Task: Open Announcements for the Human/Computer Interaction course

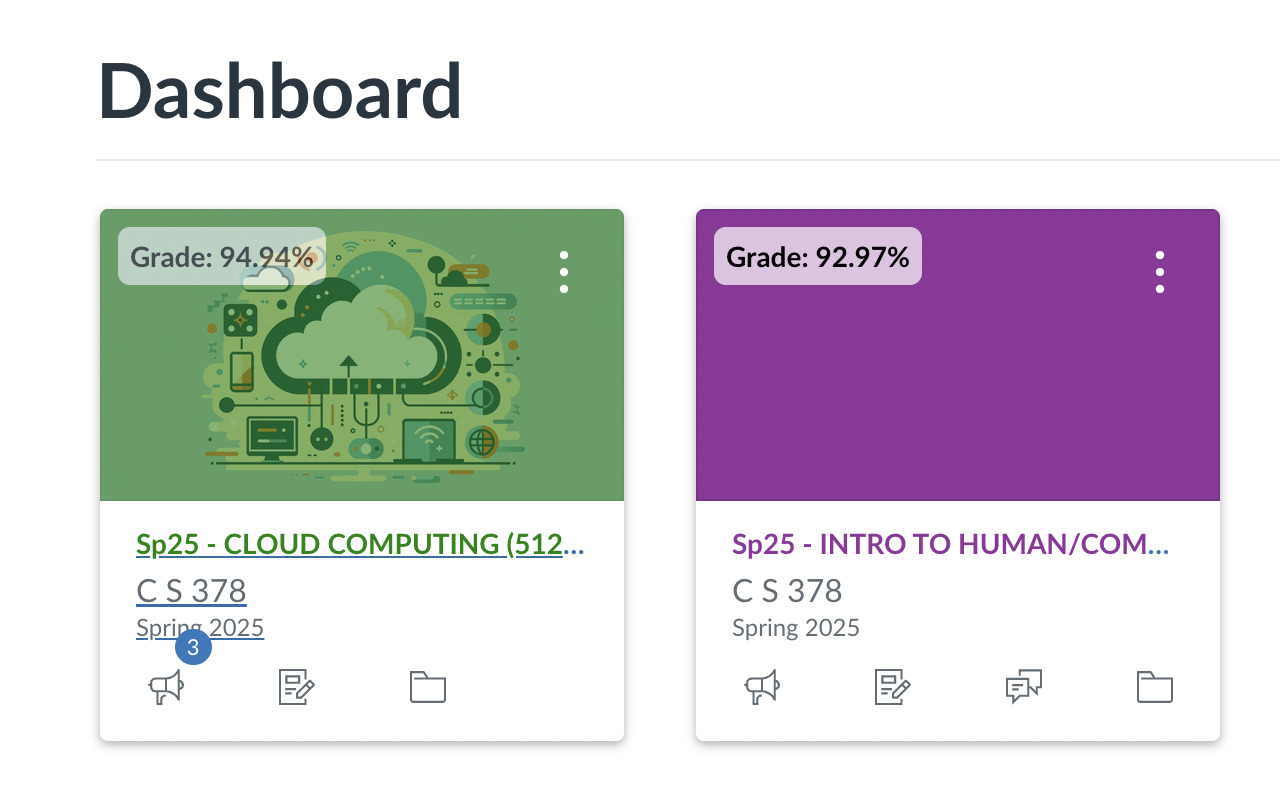Action: tap(763, 687)
